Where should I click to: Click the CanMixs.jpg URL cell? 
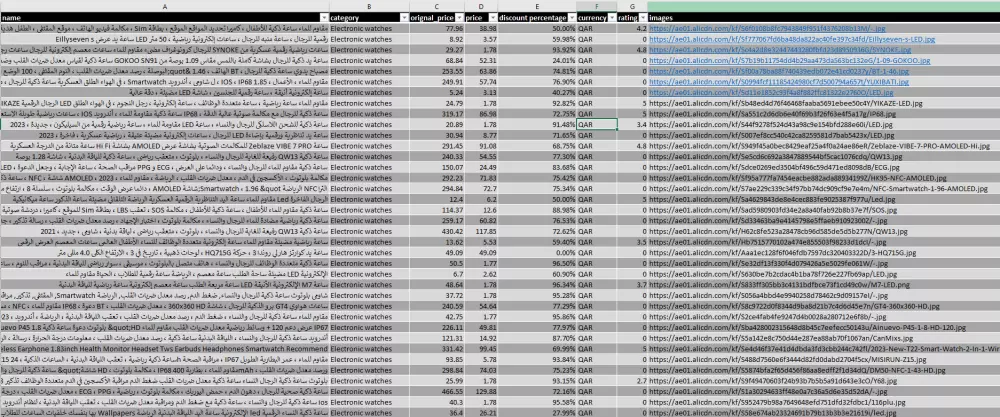[x=823, y=337]
